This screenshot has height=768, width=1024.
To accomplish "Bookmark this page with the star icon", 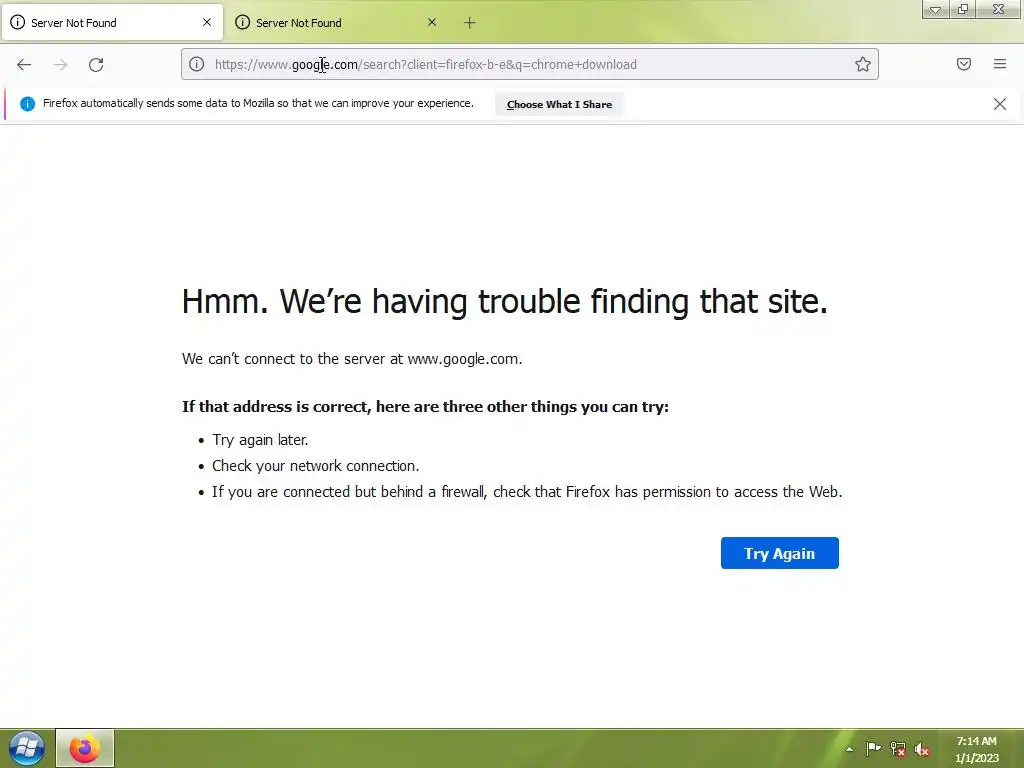I will coord(863,64).
